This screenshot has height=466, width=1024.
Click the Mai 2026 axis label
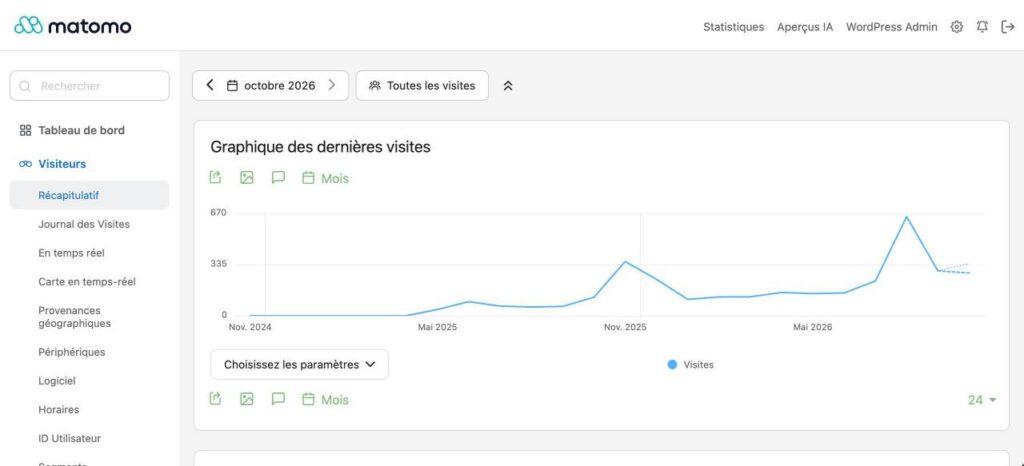tap(812, 327)
